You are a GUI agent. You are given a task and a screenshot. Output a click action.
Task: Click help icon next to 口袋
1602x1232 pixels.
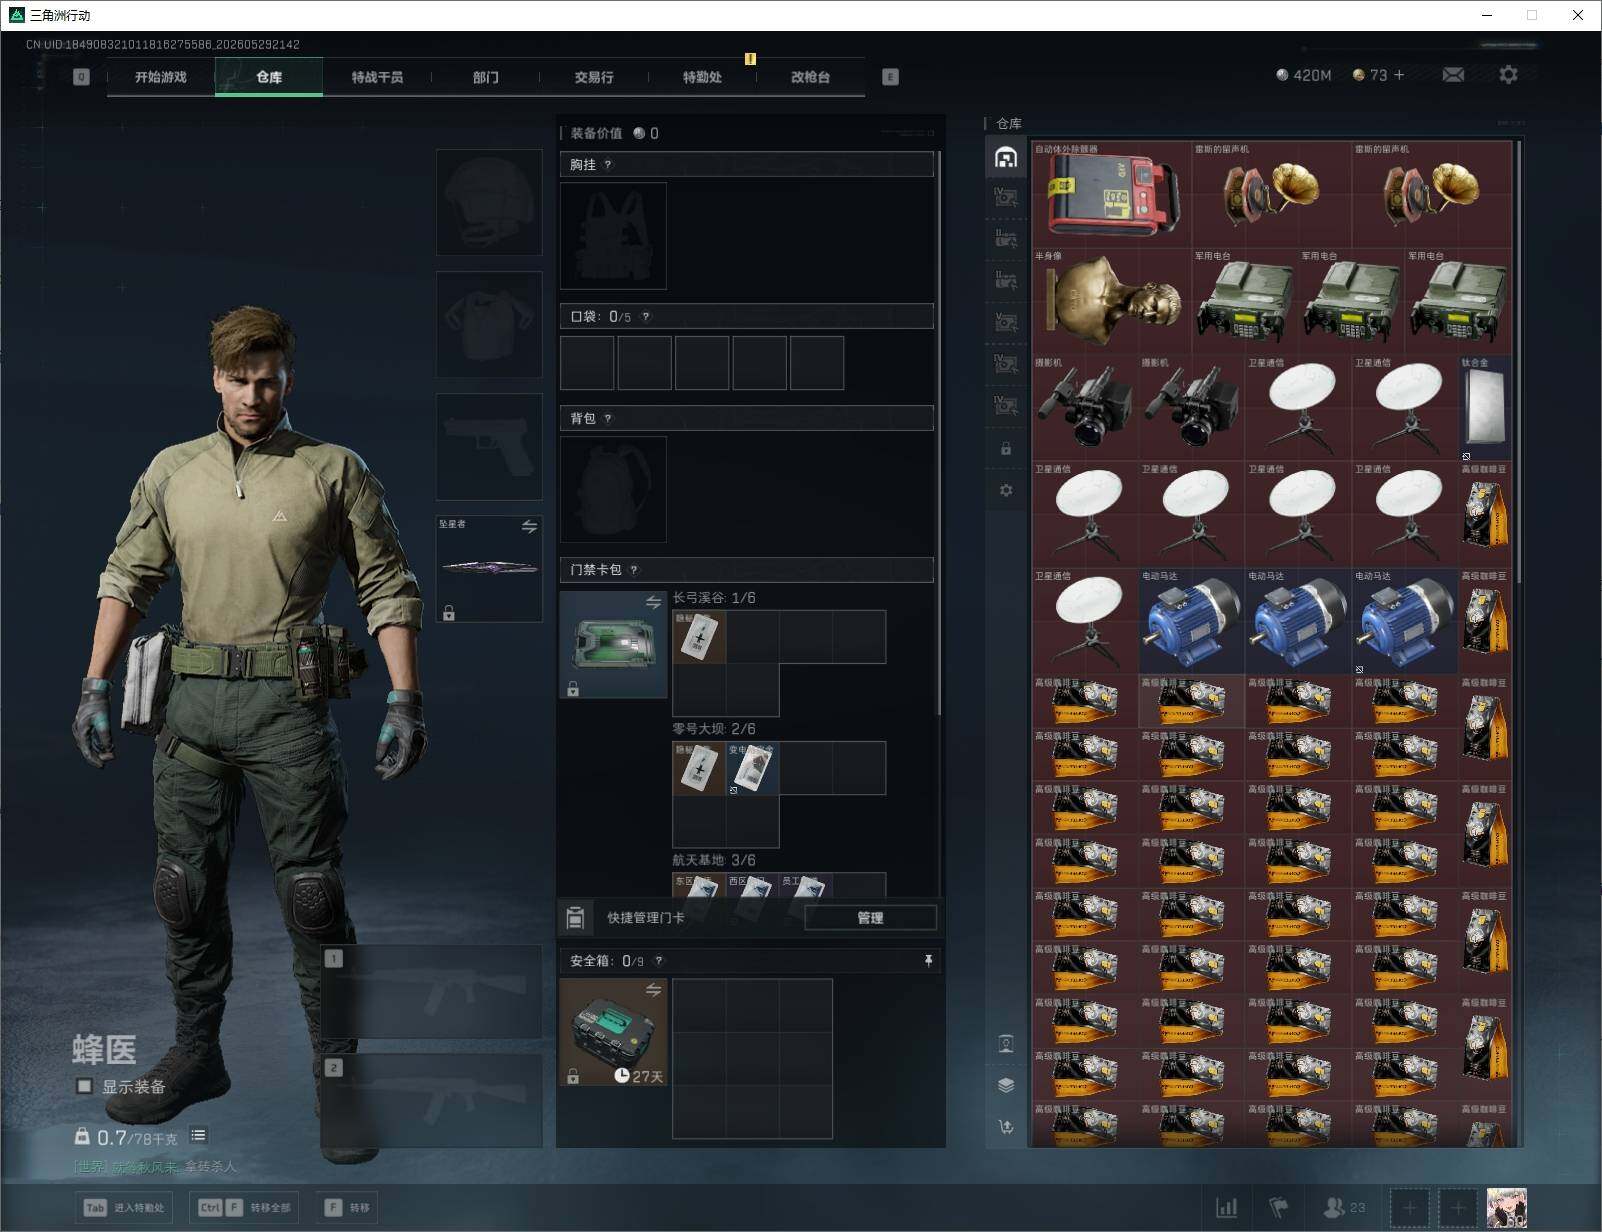tap(645, 317)
